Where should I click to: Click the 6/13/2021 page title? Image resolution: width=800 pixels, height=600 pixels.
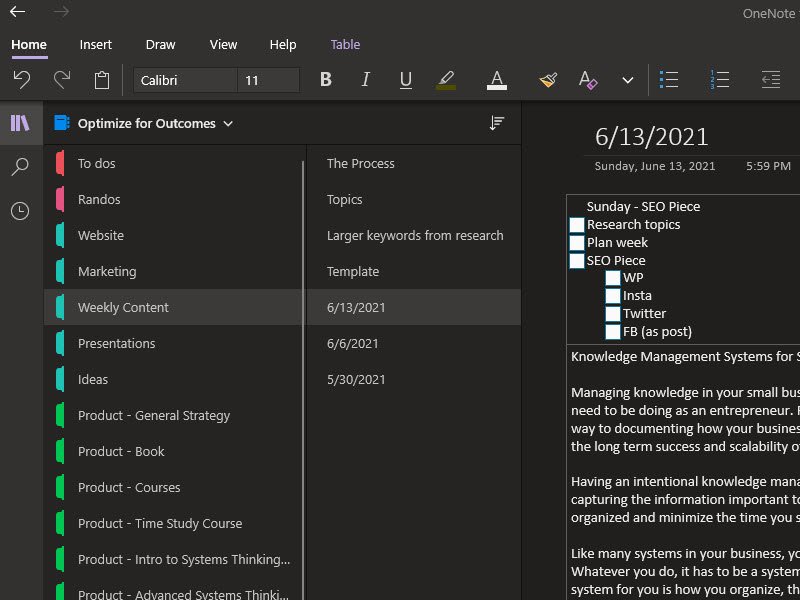(x=652, y=137)
